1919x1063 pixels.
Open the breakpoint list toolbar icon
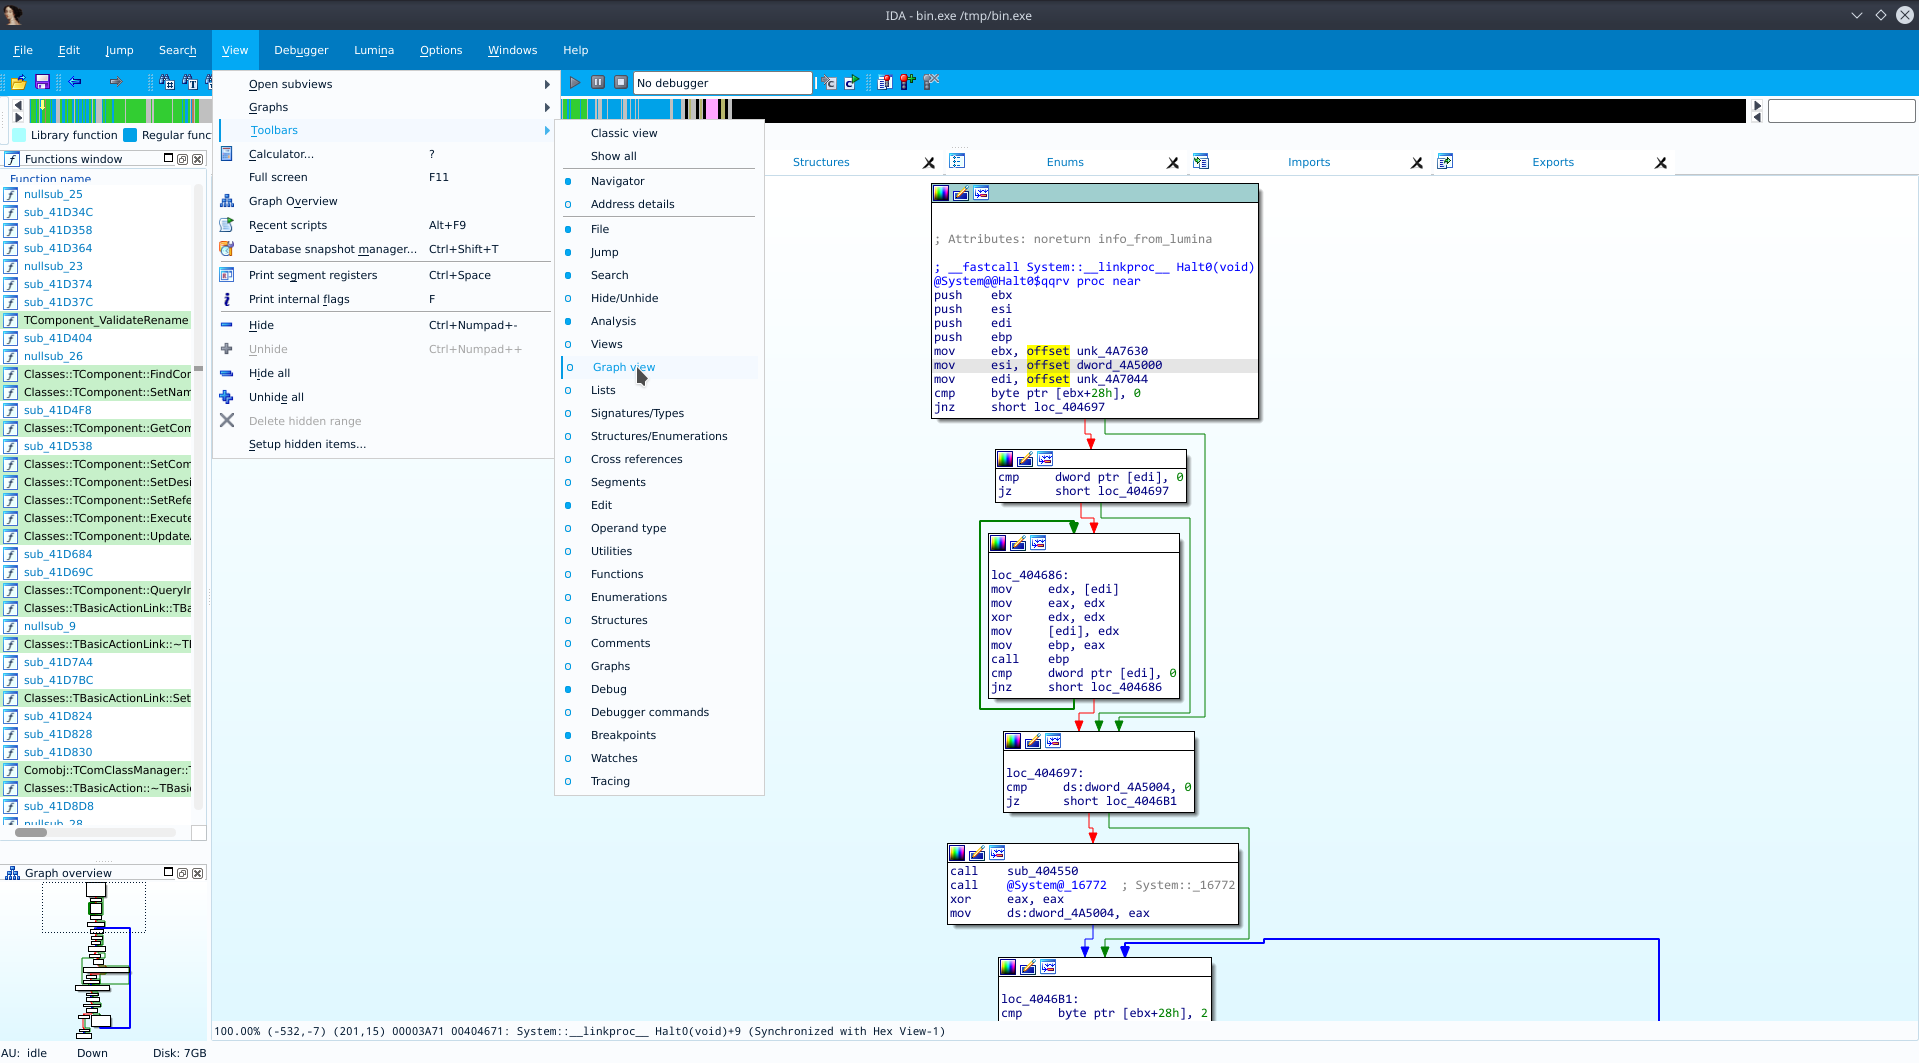tap(885, 82)
